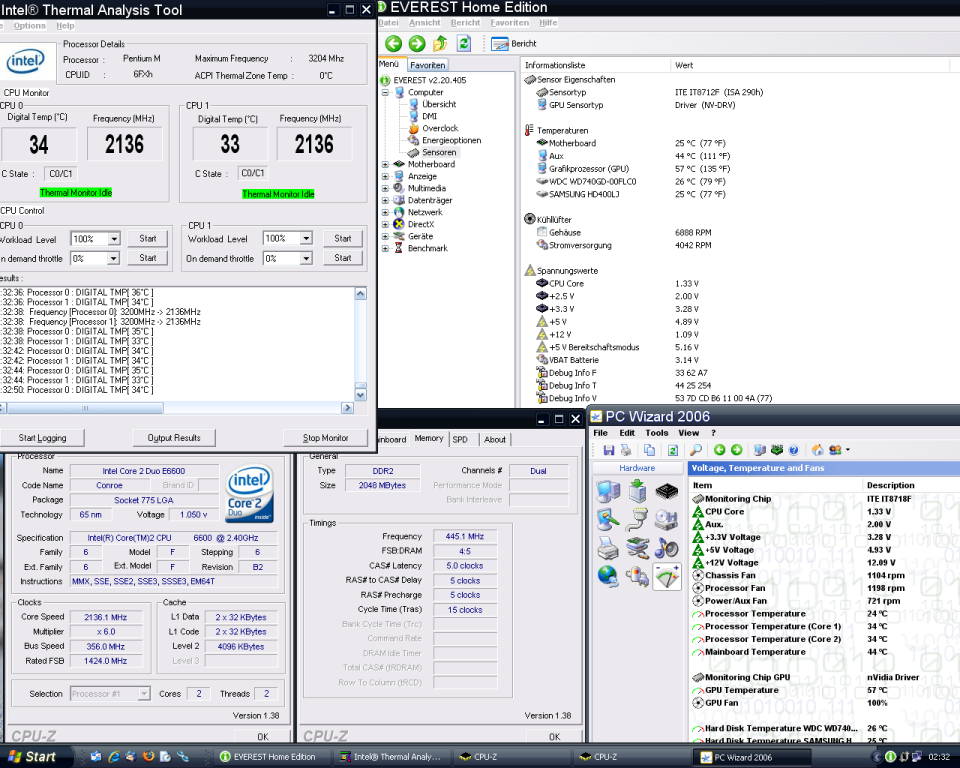The height and width of the screenshot is (768, 960).
Task: Switch to the Favoriten tab in EVEREST
Action: click(x=427, y=64)
